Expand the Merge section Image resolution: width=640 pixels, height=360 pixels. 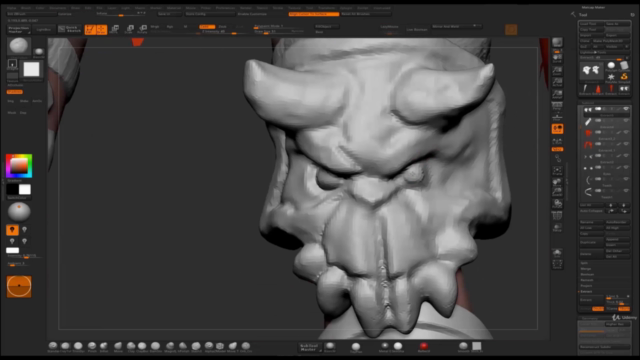(x=586, y=269)
